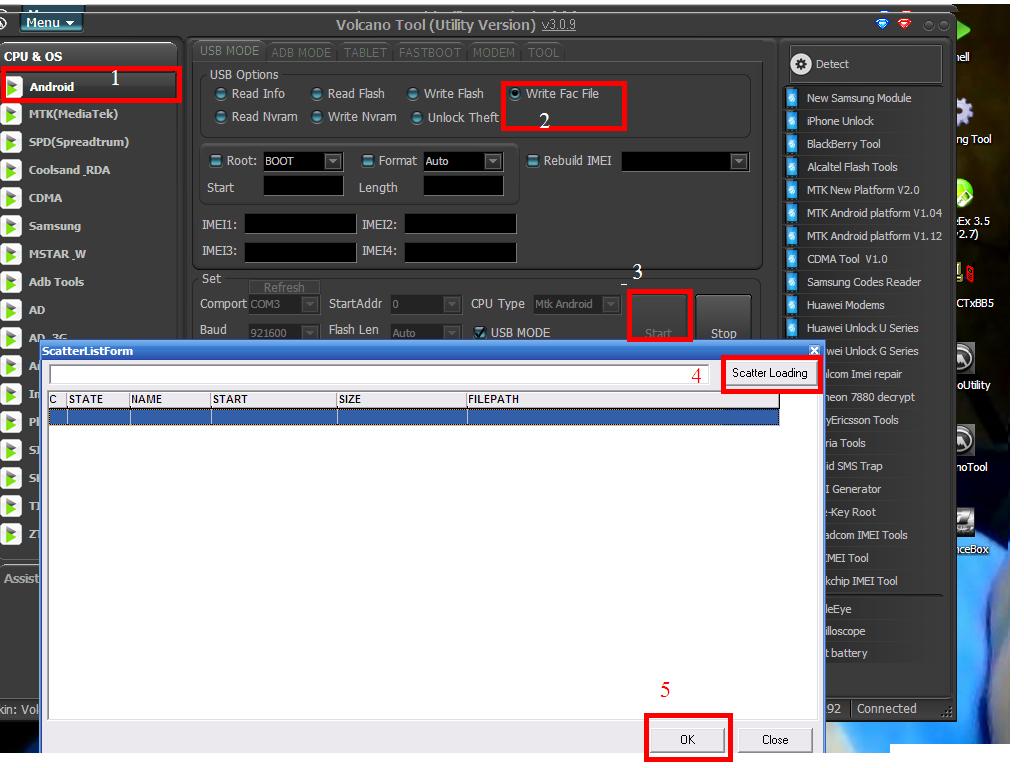
Task: Open the Comport COM3 dropdown
Action: 310,304
